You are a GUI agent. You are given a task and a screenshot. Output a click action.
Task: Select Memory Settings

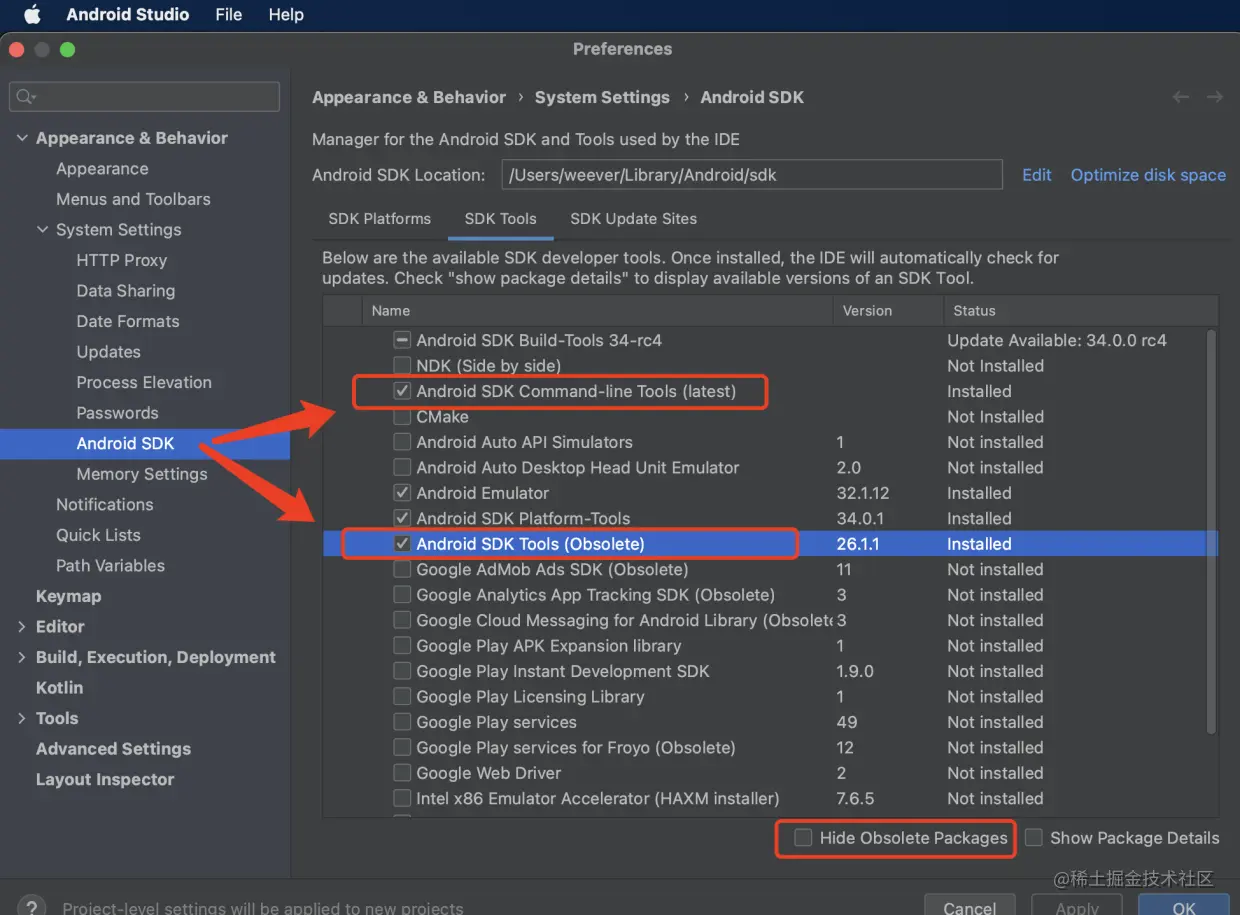pos(142,474)
